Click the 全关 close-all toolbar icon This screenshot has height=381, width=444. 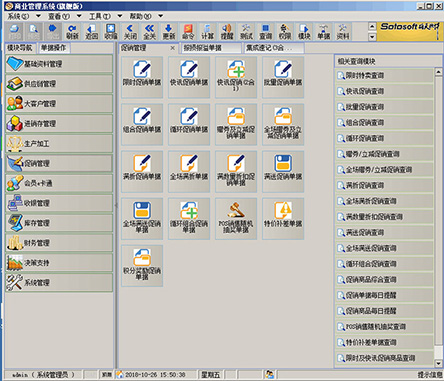click(150, 32)
